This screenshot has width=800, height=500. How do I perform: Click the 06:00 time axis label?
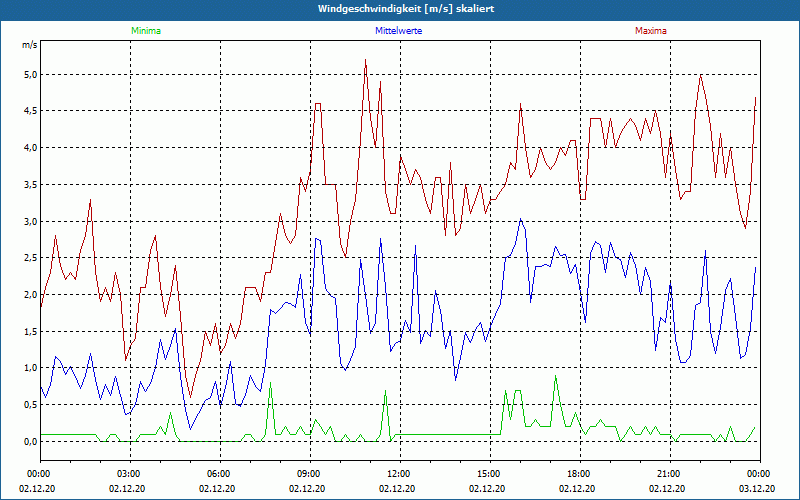(220, 474)
